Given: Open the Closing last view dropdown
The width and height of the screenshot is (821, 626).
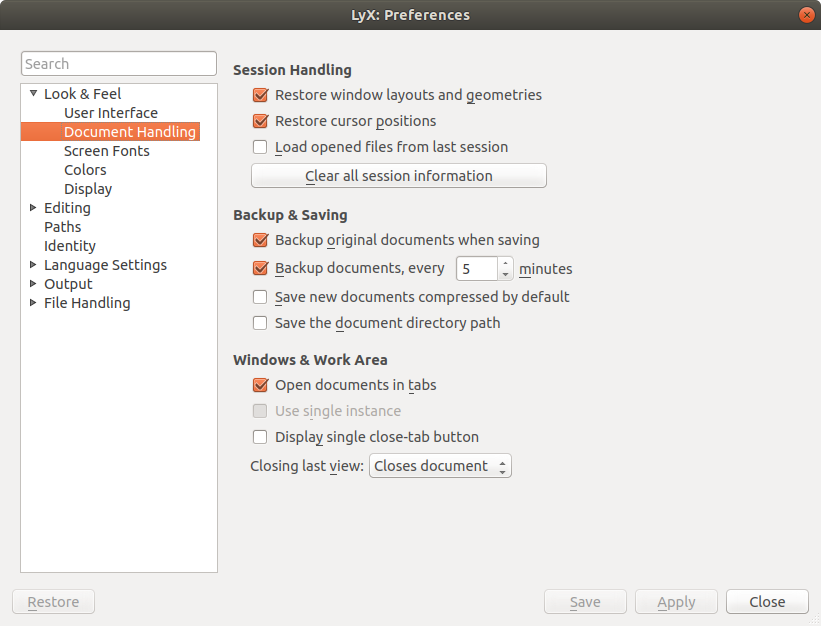Looking at the screenshot, I should [x=440, y=466].
